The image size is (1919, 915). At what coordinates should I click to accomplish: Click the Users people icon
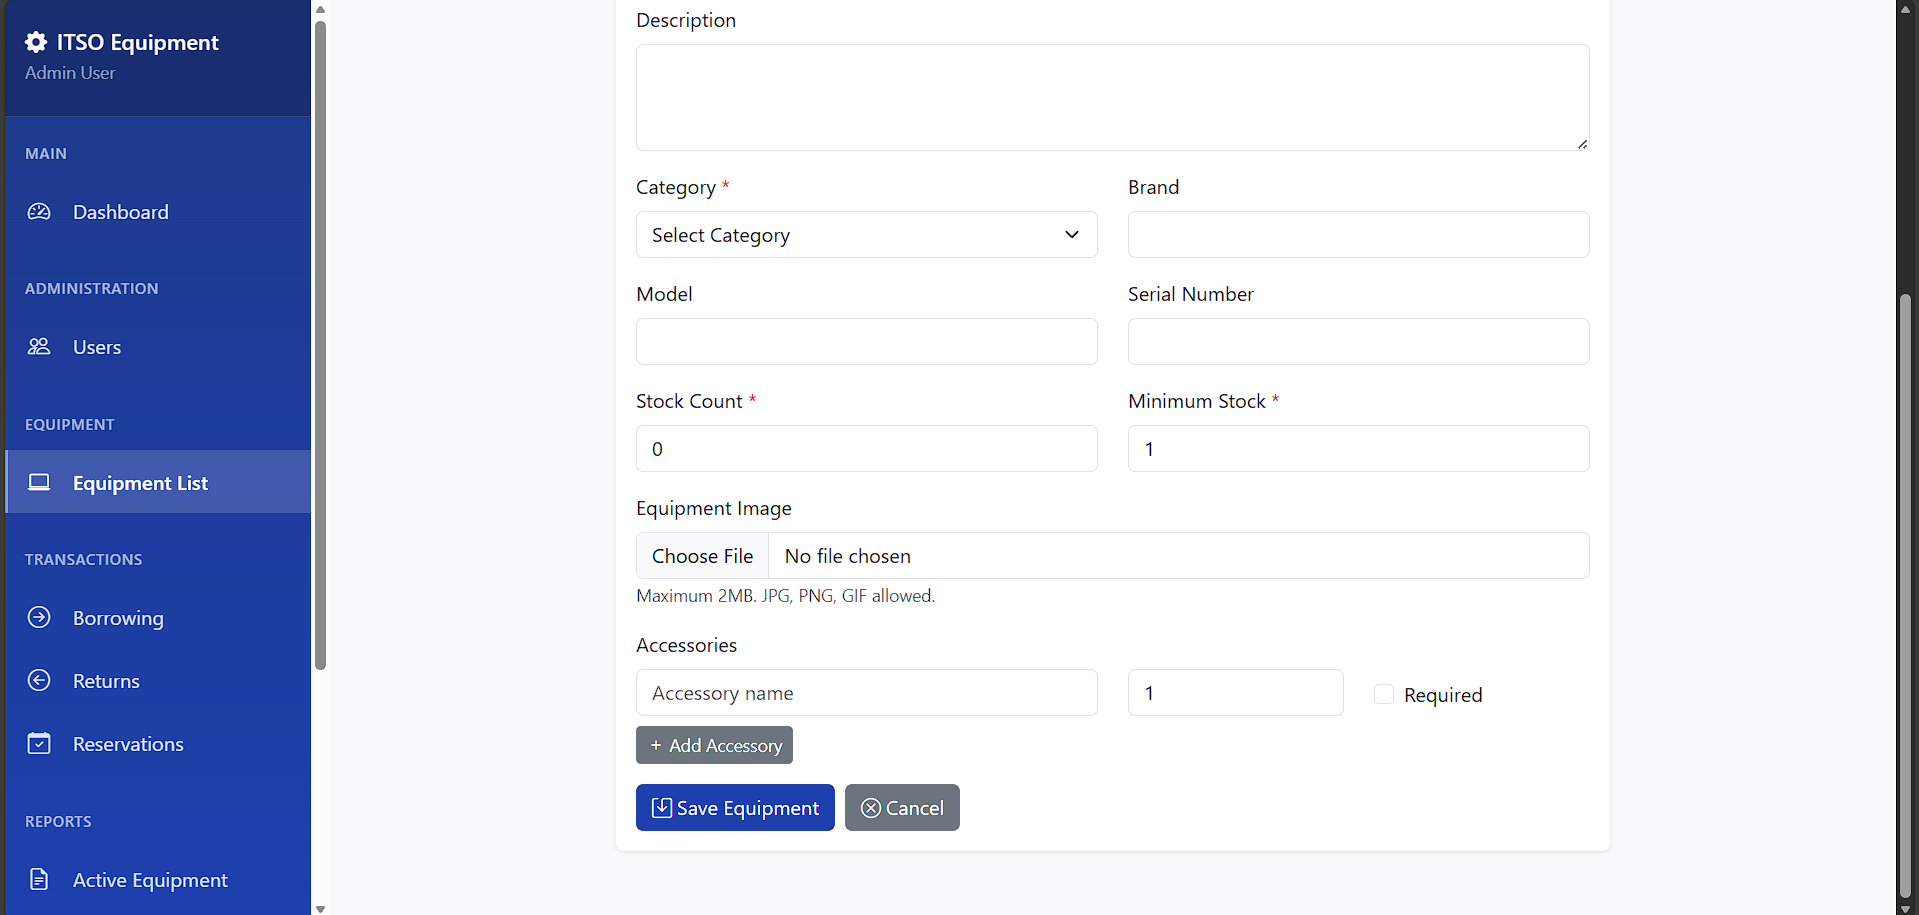click(x=39, y=347)
